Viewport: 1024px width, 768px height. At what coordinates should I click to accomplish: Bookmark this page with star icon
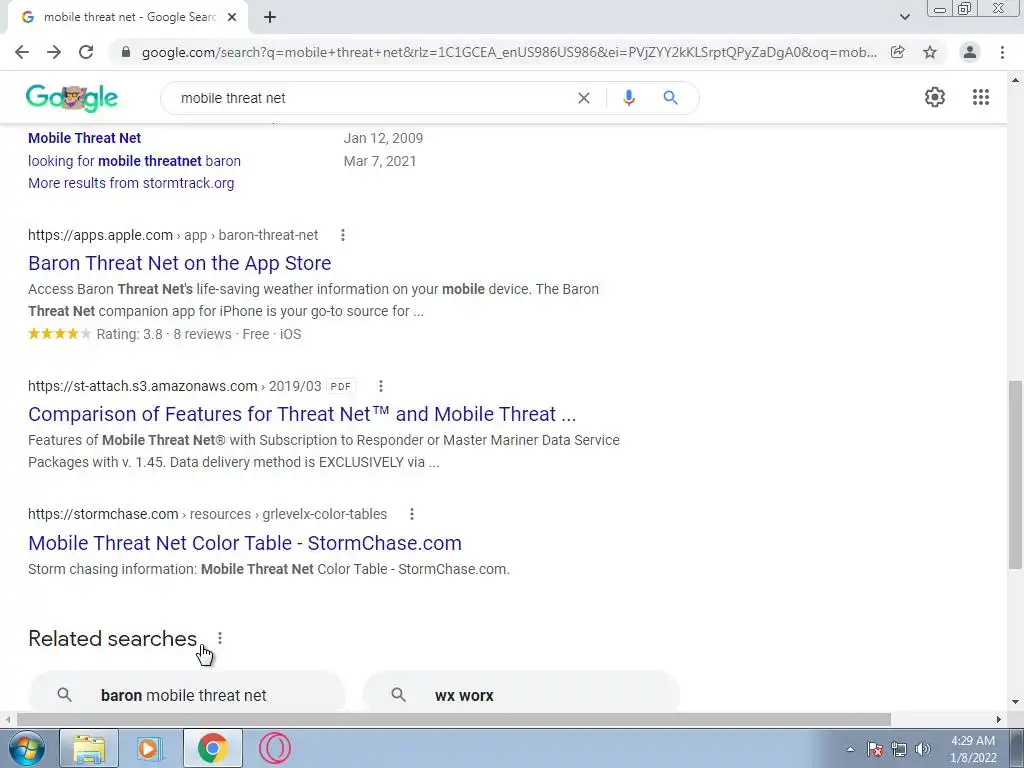tap(930, 52)
